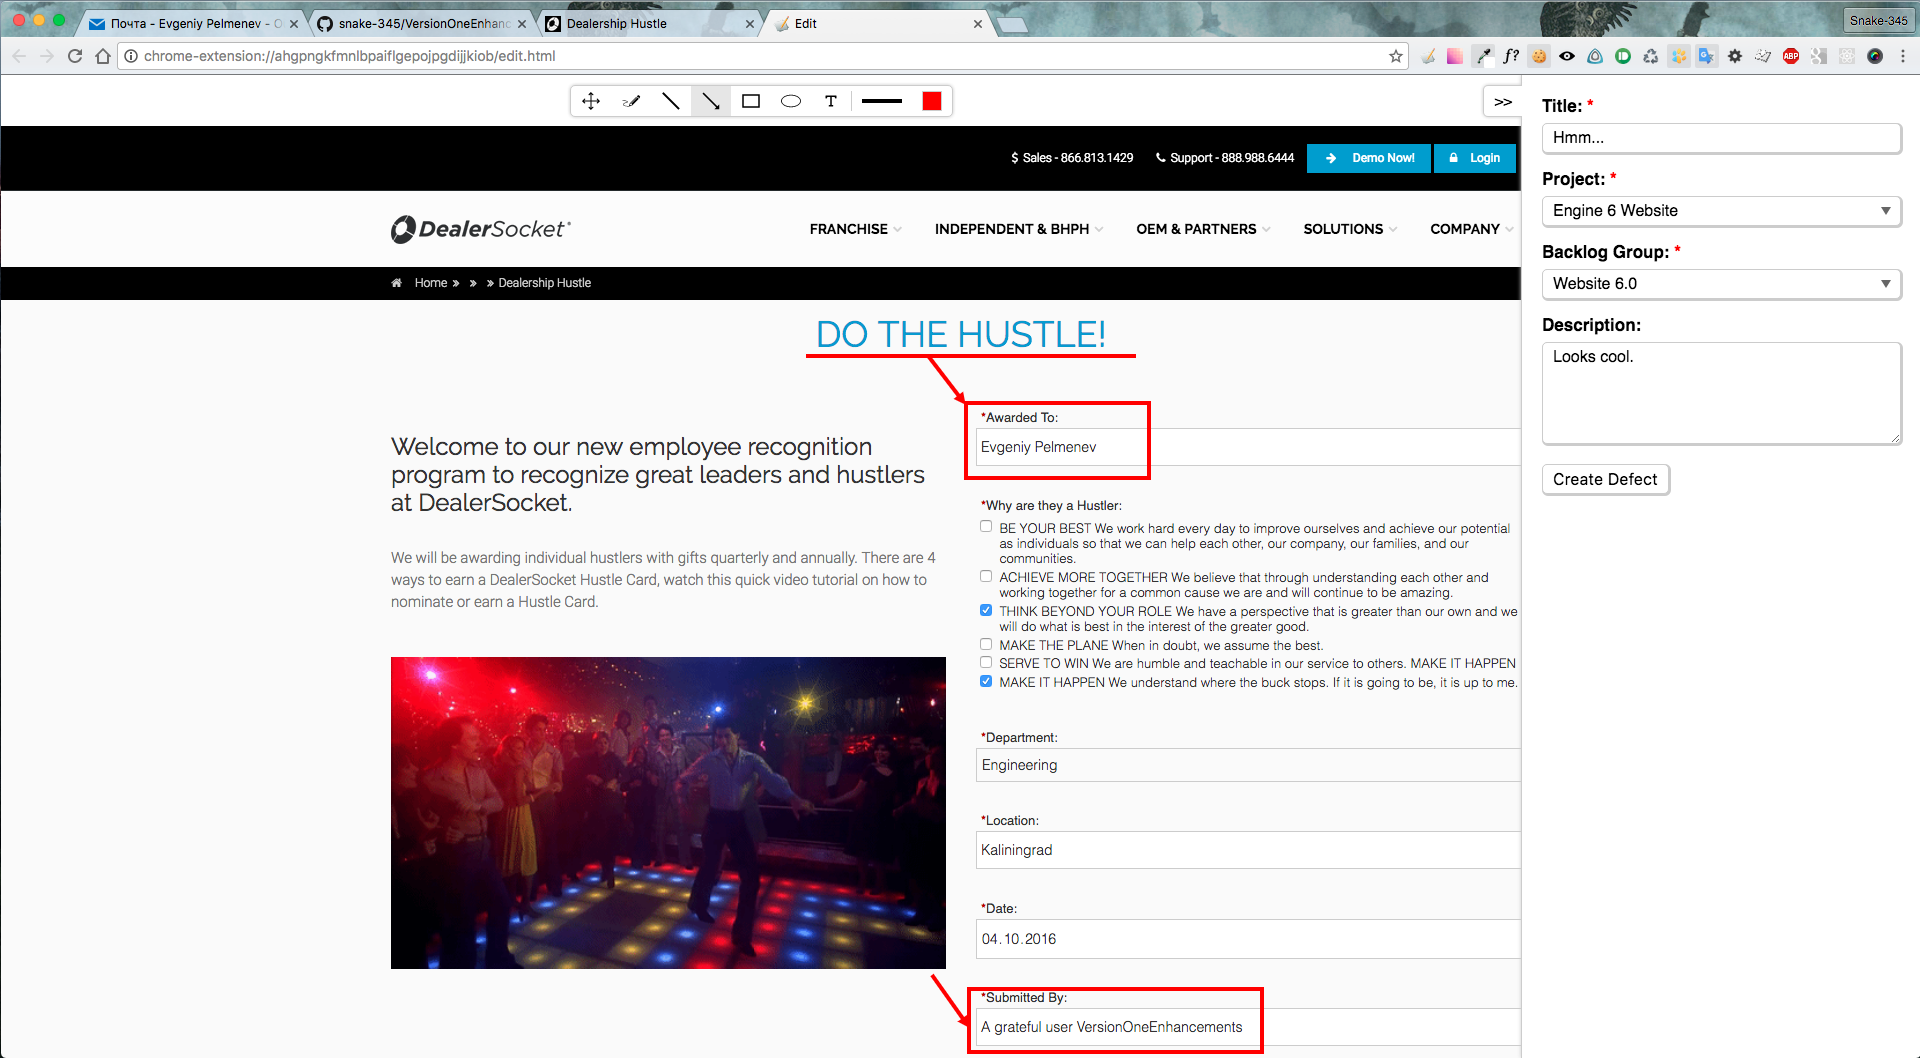
Task: Select the Ellipse shape tool
Action: pos(791,101)
